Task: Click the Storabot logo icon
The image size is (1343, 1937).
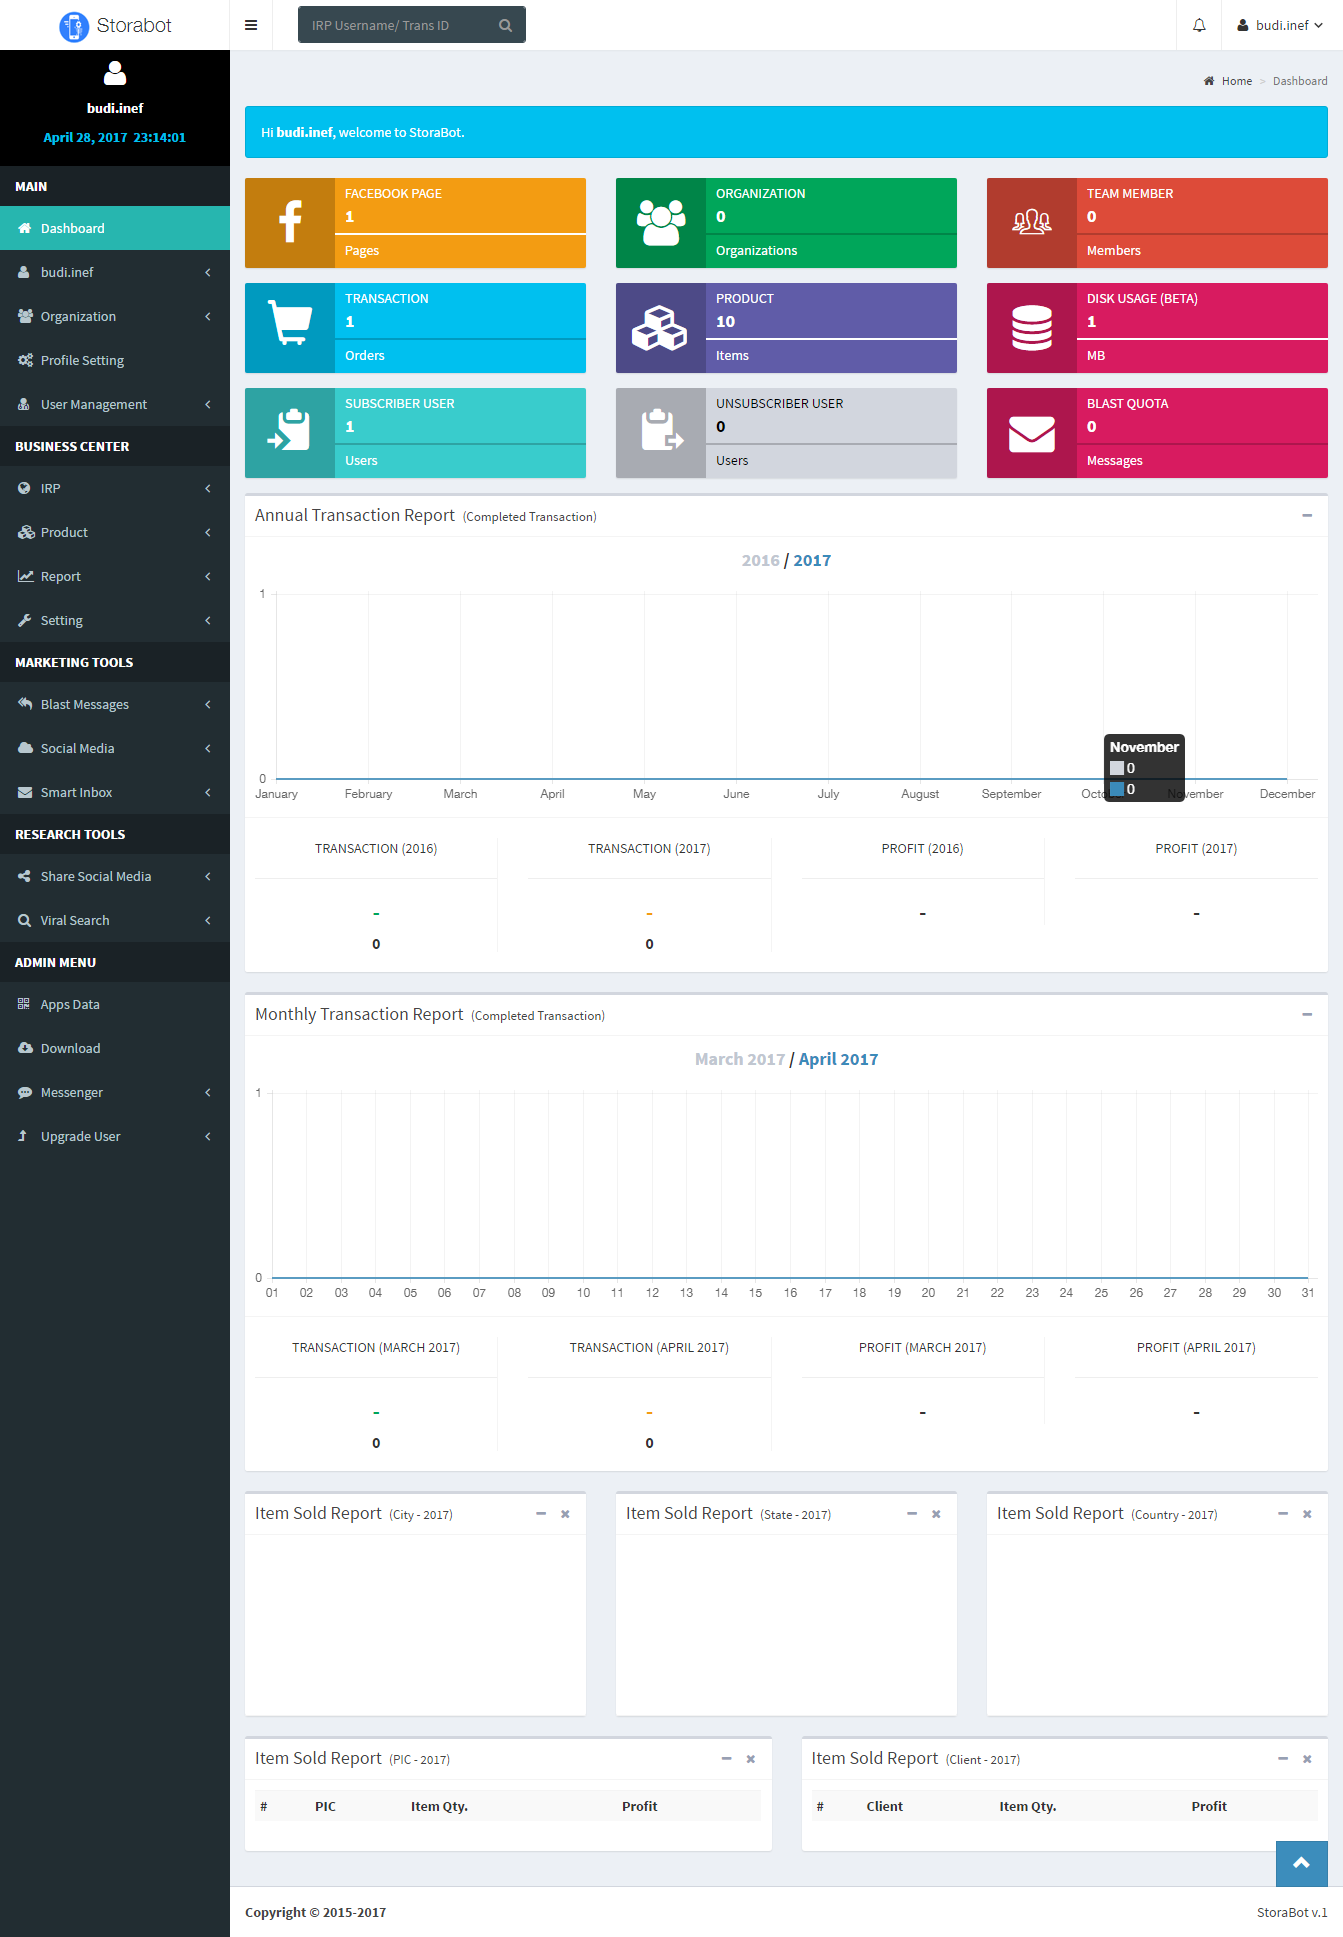Action: click(74, 26)
